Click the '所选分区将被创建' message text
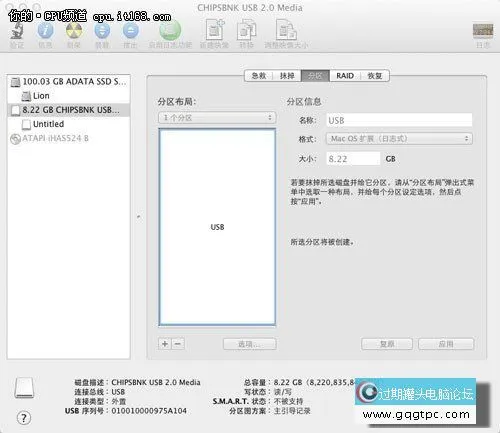The height and width of the screenshot is (433, 500). [x=322, y=242]
